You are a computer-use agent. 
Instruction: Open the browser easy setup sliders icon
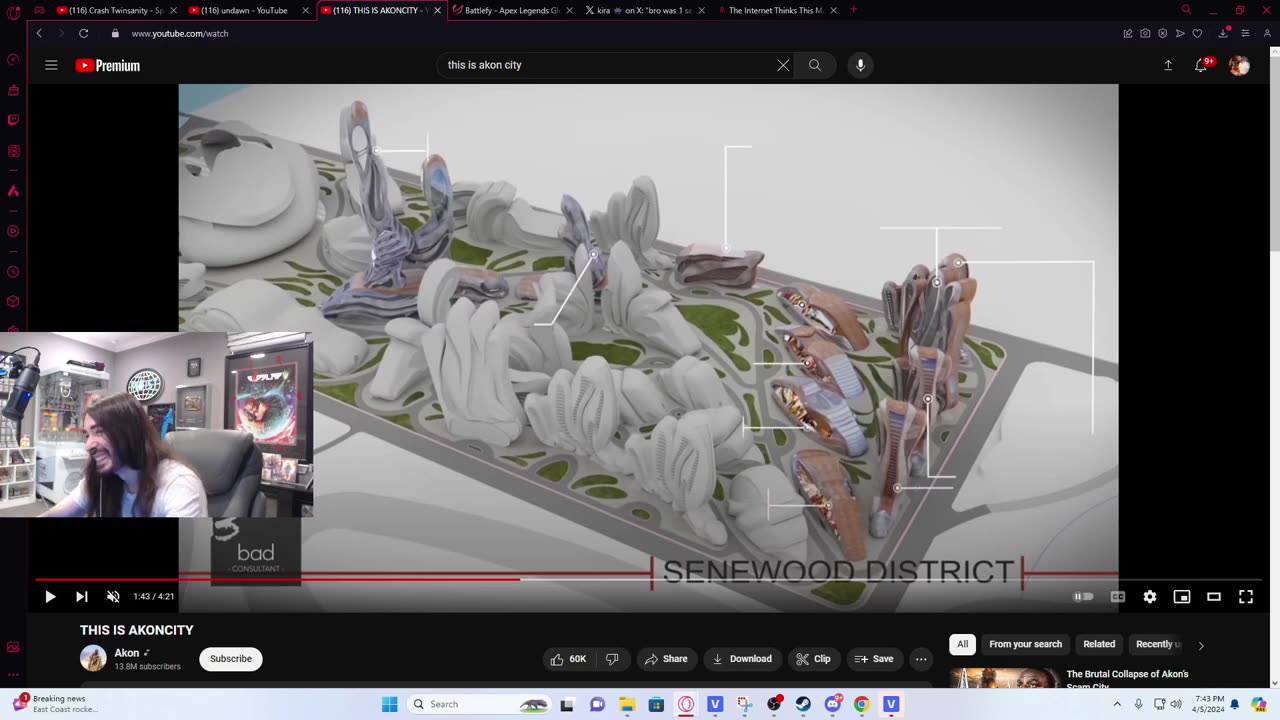[1245, 33]
